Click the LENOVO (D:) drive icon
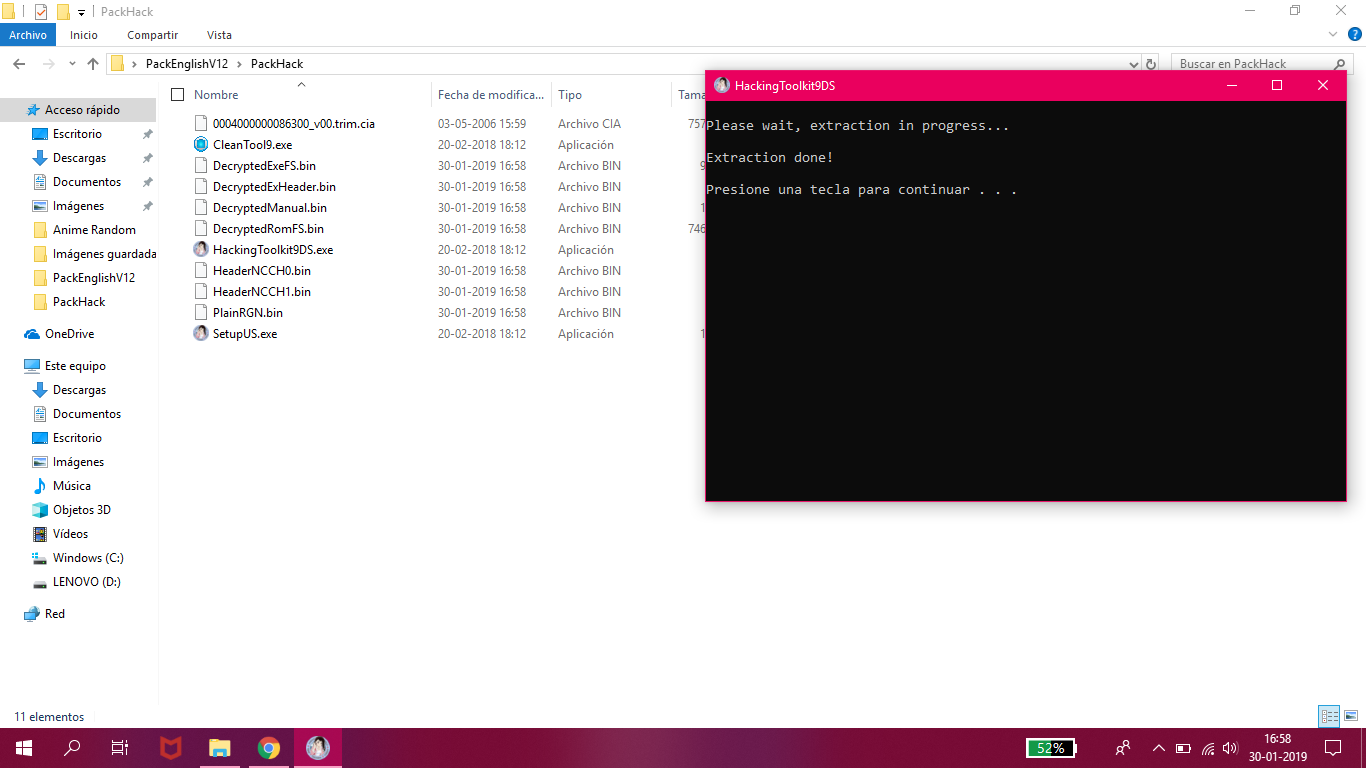The image size is (1366, 768). coord(40,582)
